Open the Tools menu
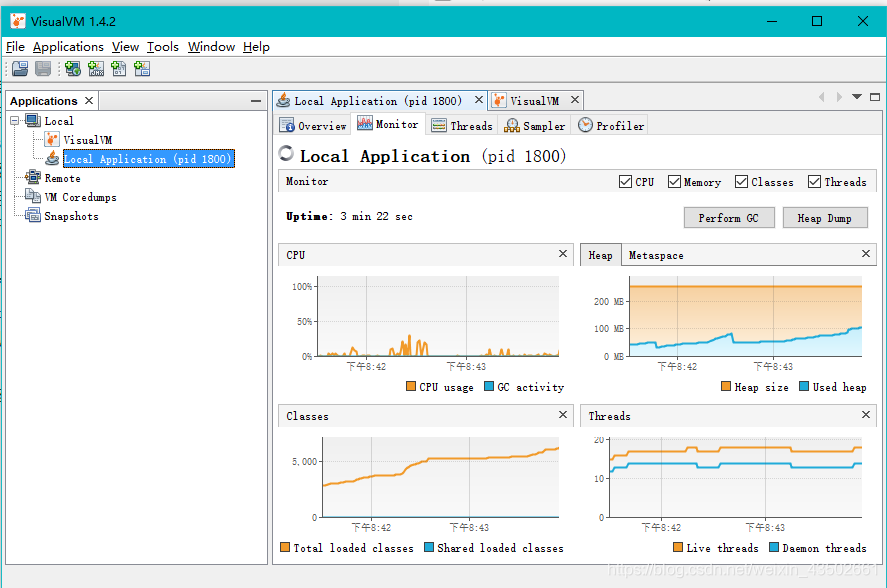 point(163,47)
